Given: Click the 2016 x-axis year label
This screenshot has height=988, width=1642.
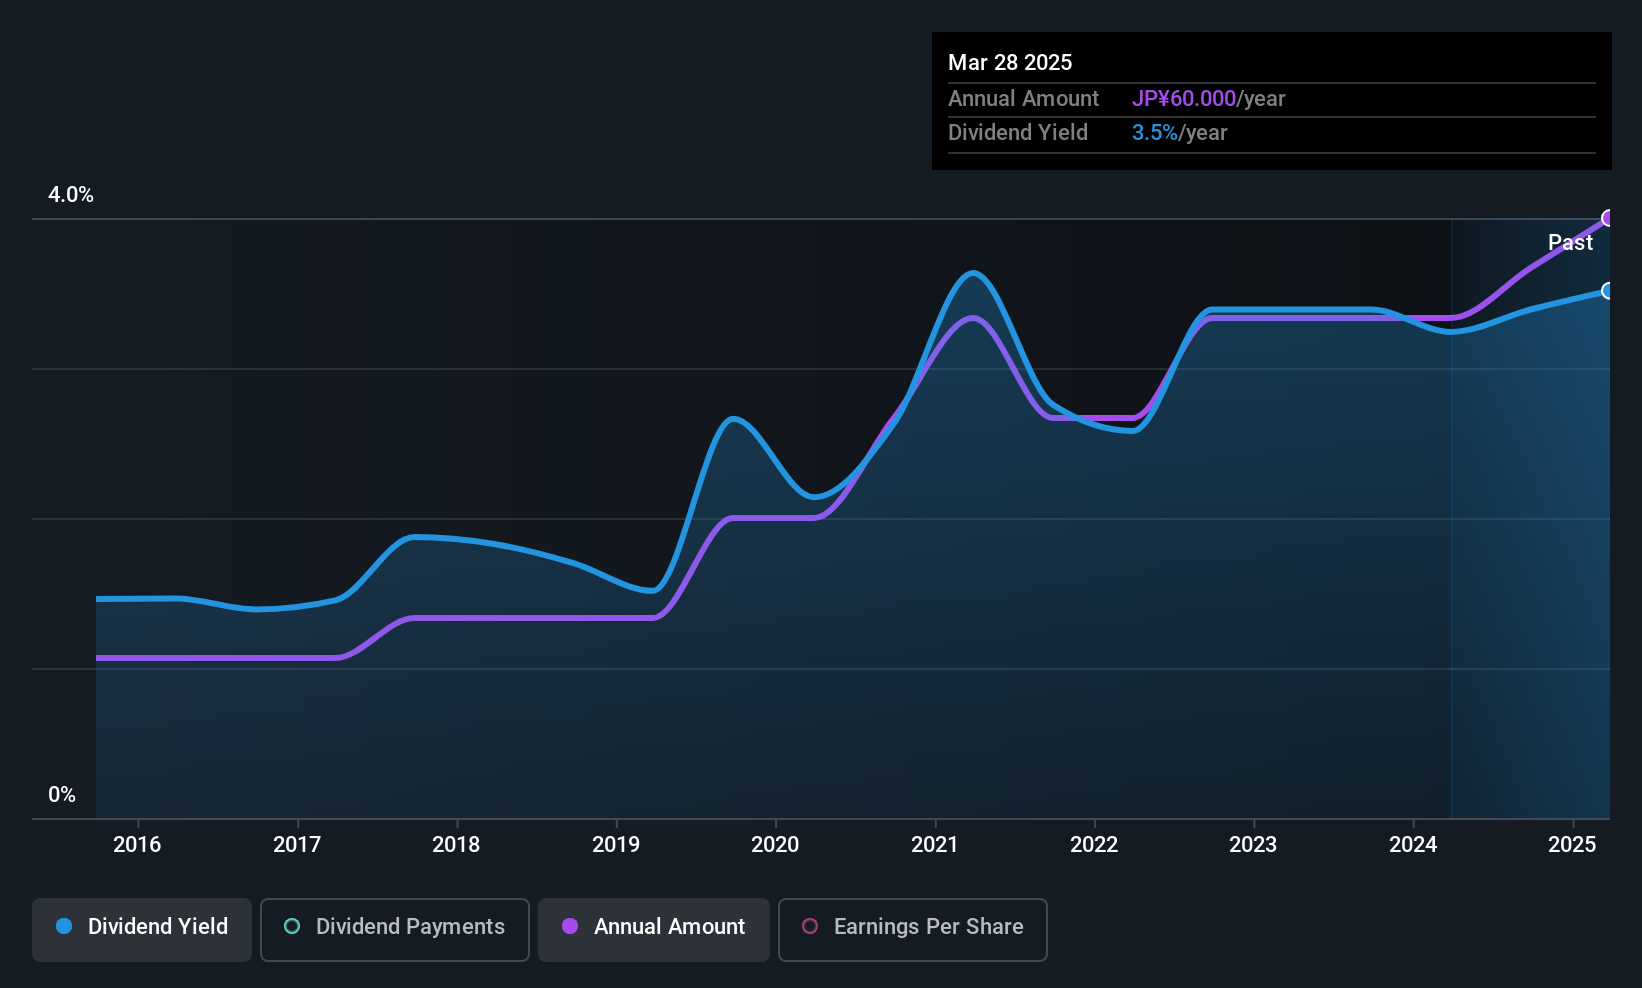Looking at the screenshot, I should 137,845.
